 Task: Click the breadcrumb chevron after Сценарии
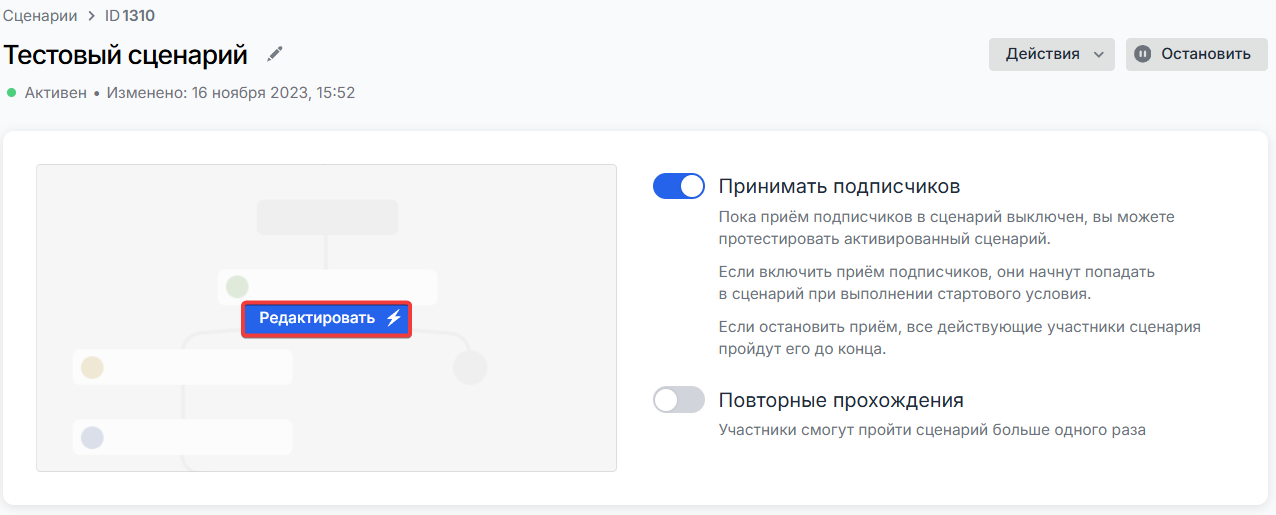(91, 16)
